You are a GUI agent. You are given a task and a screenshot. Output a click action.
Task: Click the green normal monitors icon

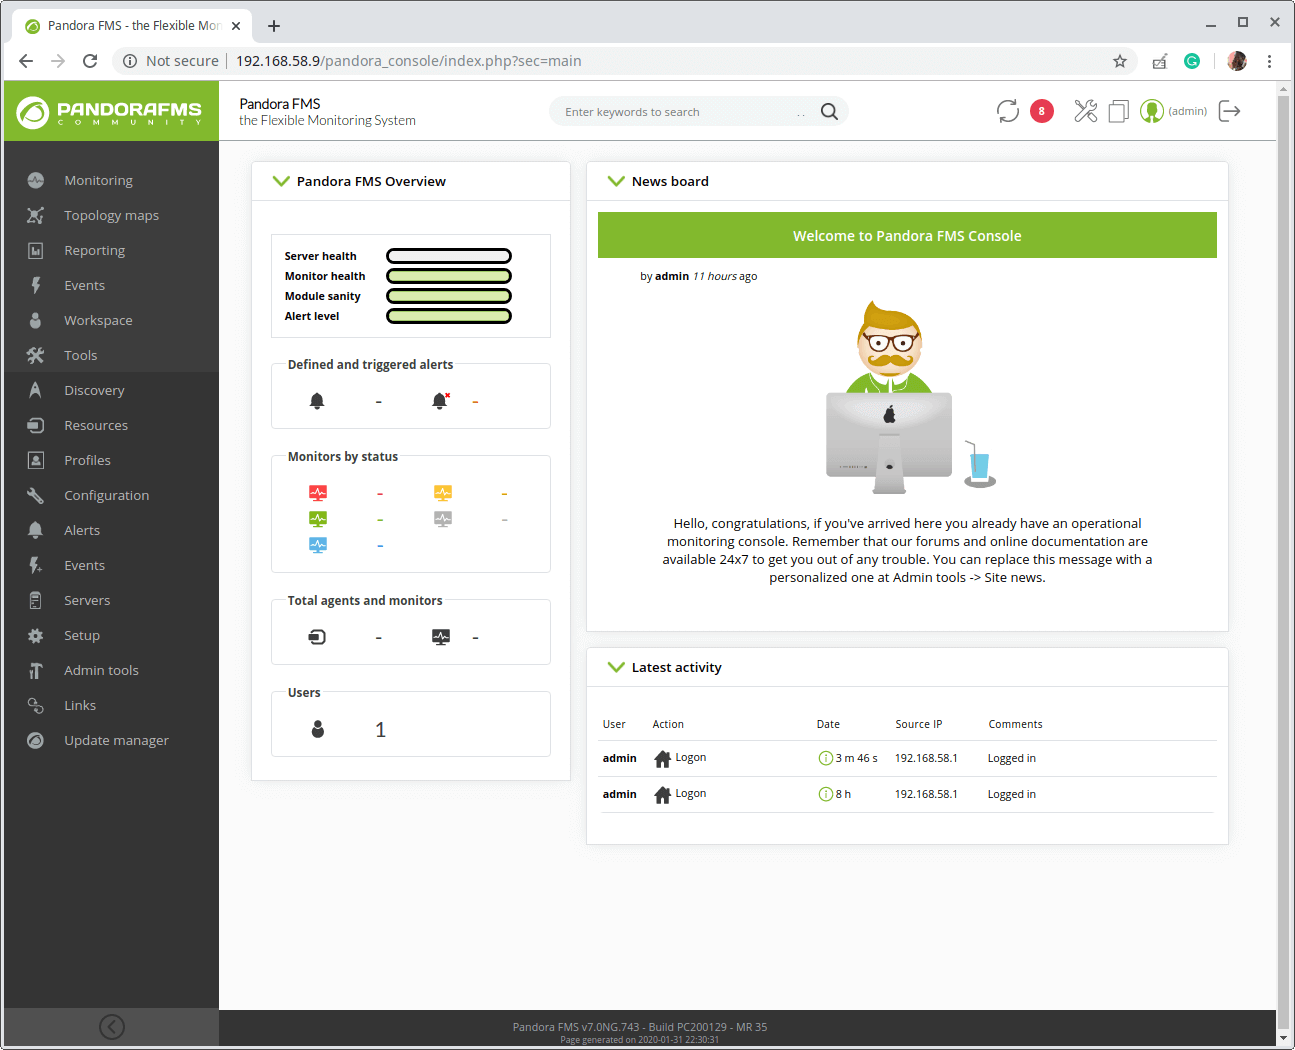tap(318, 519)
